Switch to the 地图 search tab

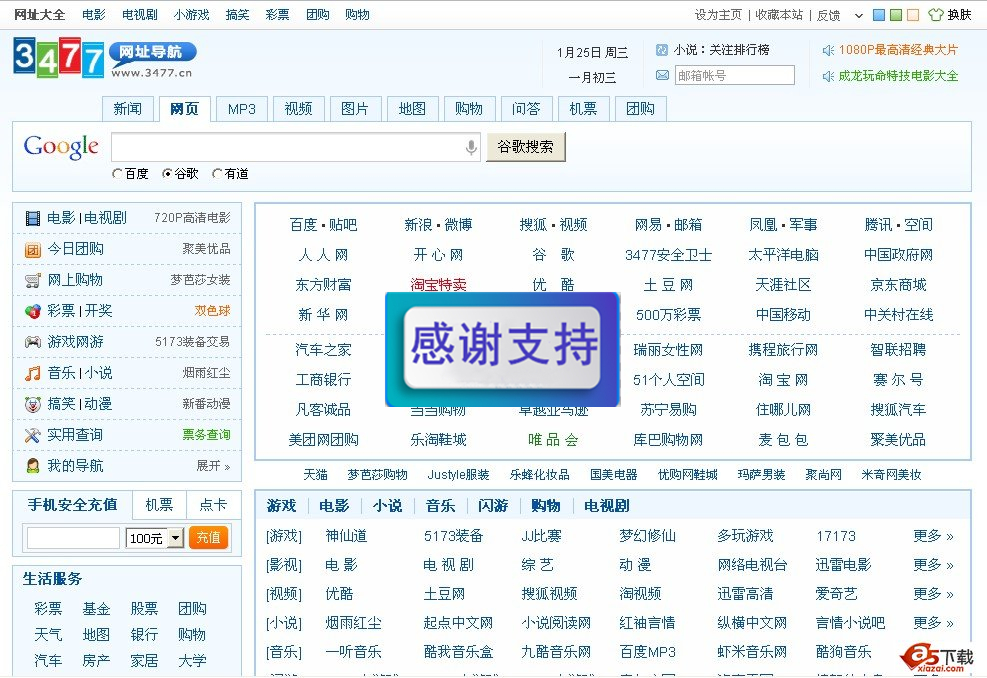(x=412, y=109)
